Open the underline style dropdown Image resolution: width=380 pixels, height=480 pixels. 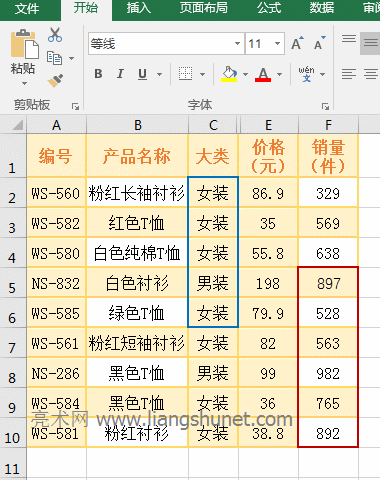tap(159, 74)
